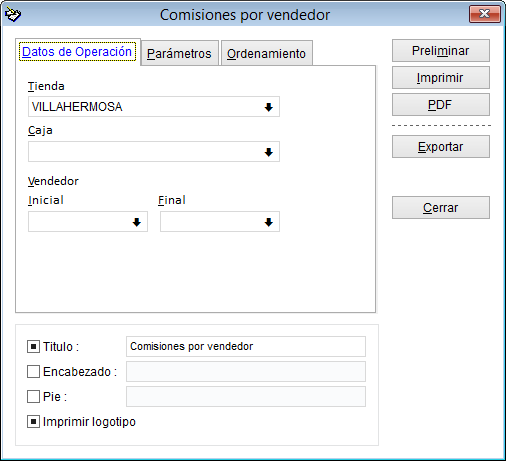The image size is (506, 461).
Task: Generate report with the PDF button
Action: 441,105
